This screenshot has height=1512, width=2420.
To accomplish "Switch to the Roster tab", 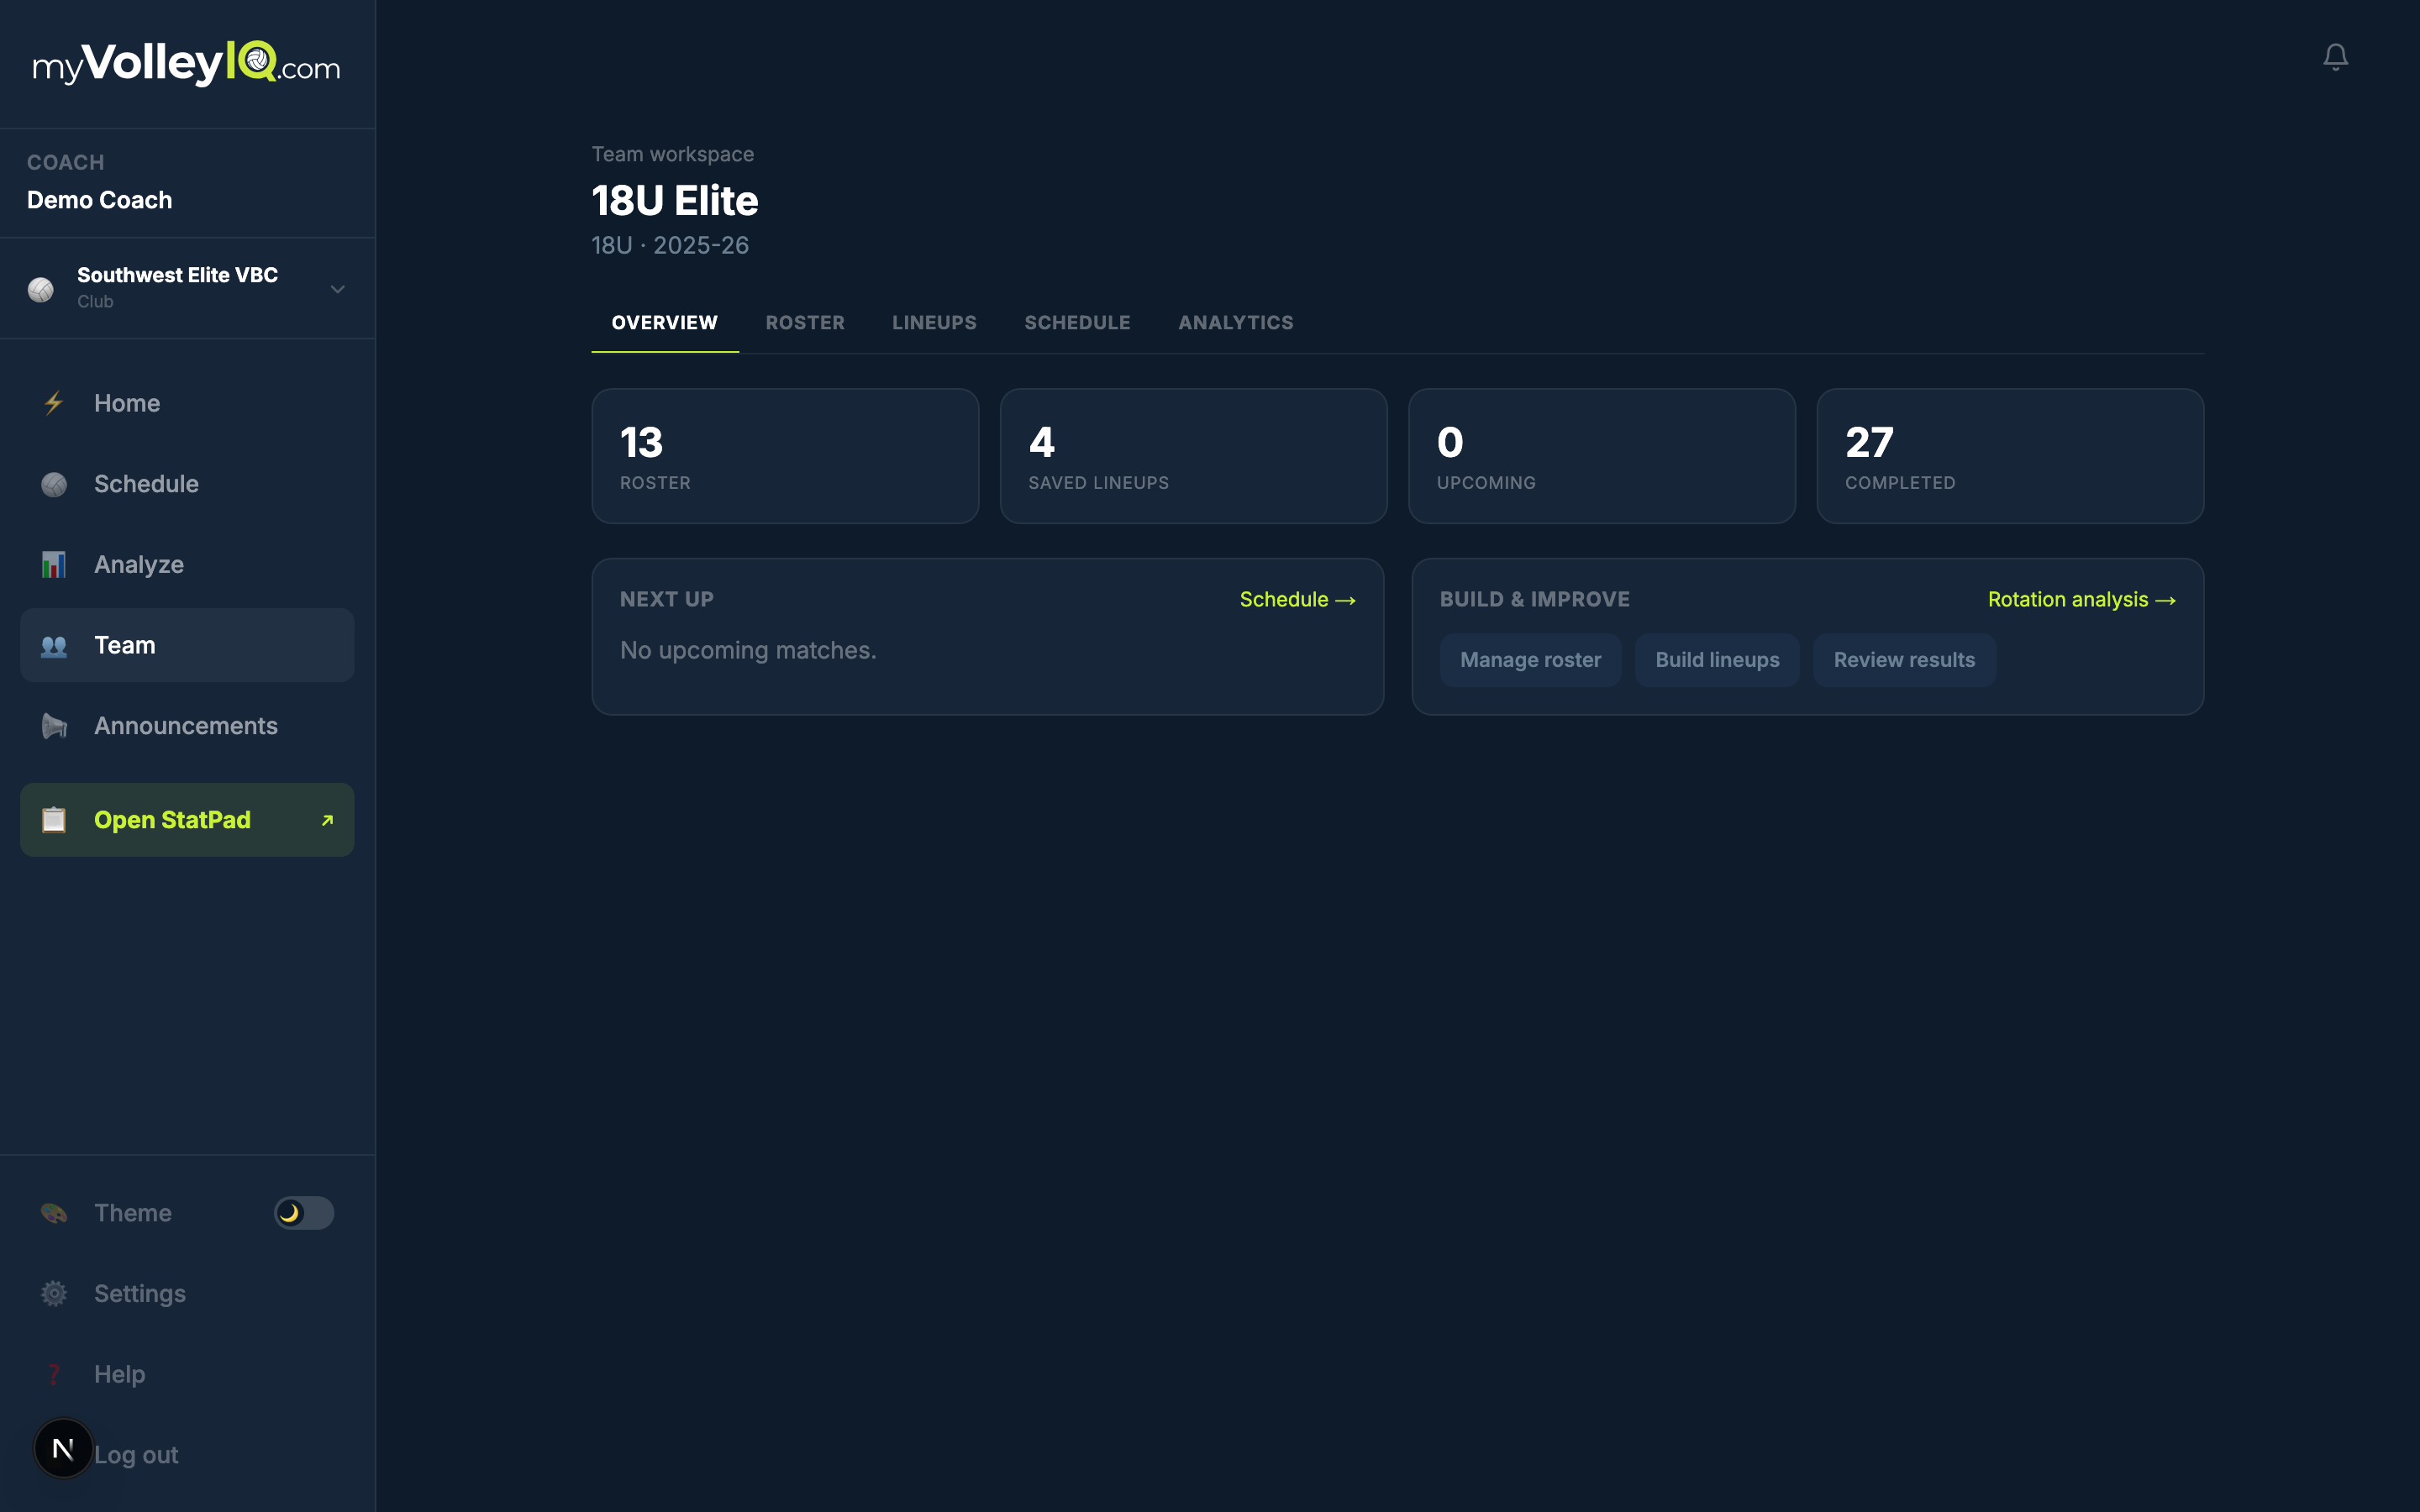I will pyautogui.click(x=805, y=323).
